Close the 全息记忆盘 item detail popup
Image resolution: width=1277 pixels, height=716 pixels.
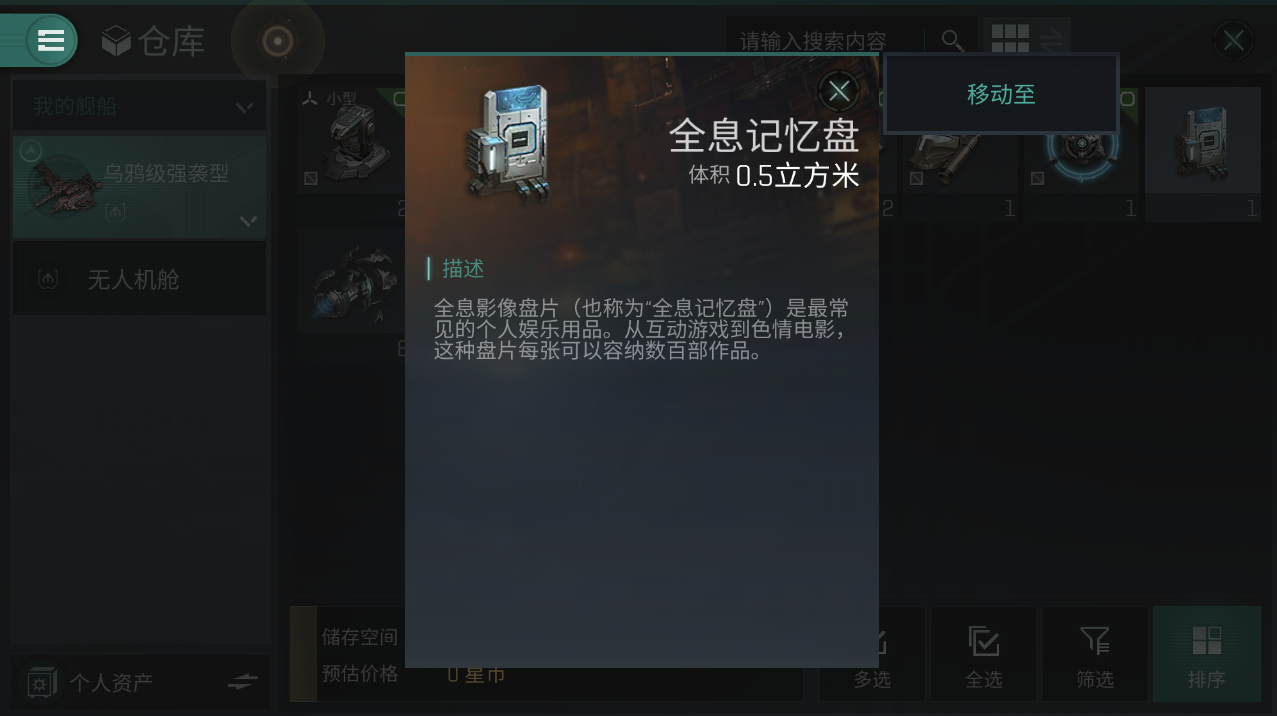[839, 91]
